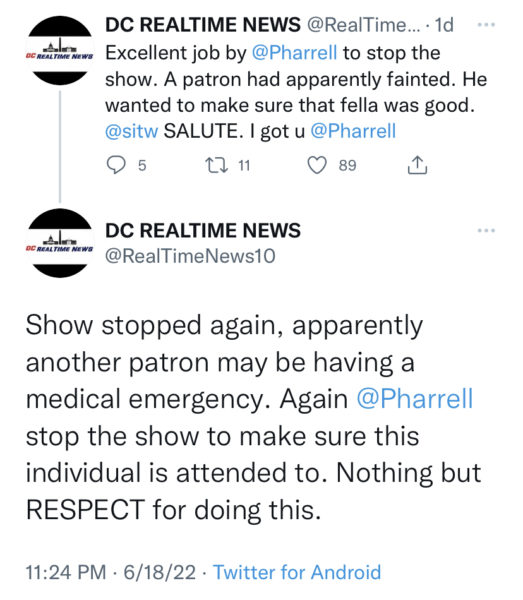Open the three-dot menu on the second tweet
Image resolution: width=523 pixels, height=600 pixels.
click(487, 230)
